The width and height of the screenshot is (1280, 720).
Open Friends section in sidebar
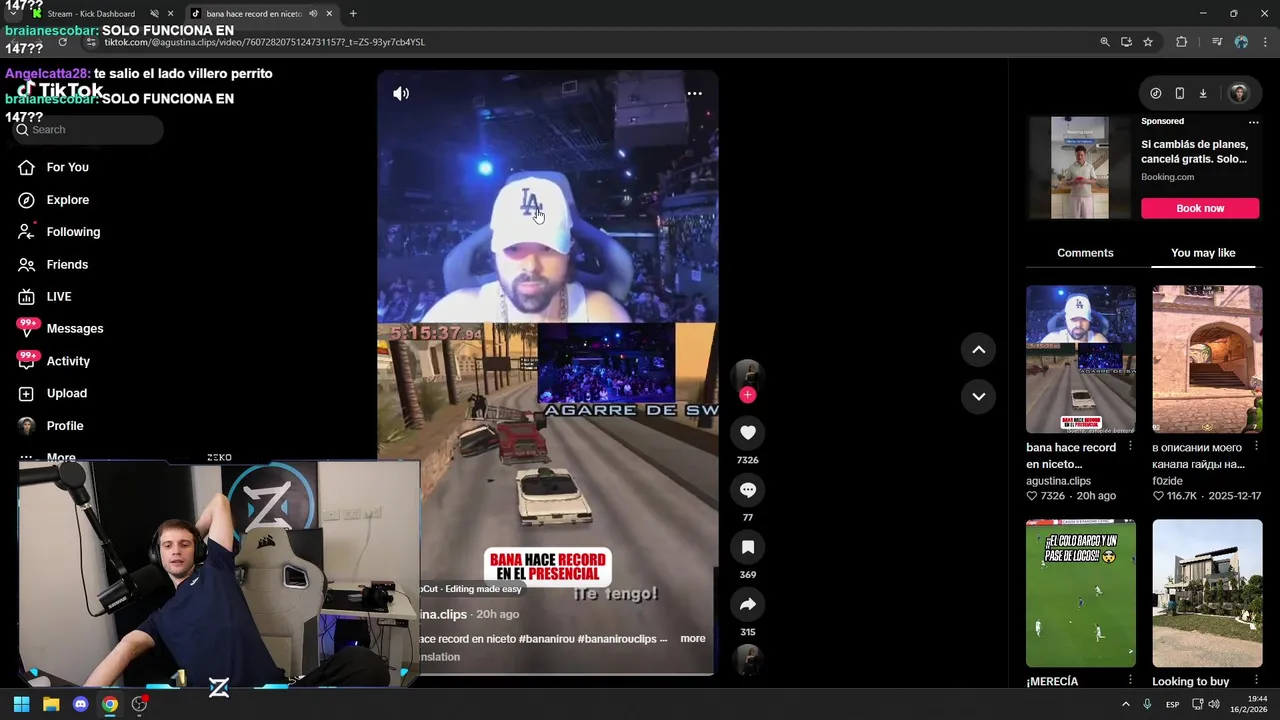pyautogui.click(x=54, y=264)
